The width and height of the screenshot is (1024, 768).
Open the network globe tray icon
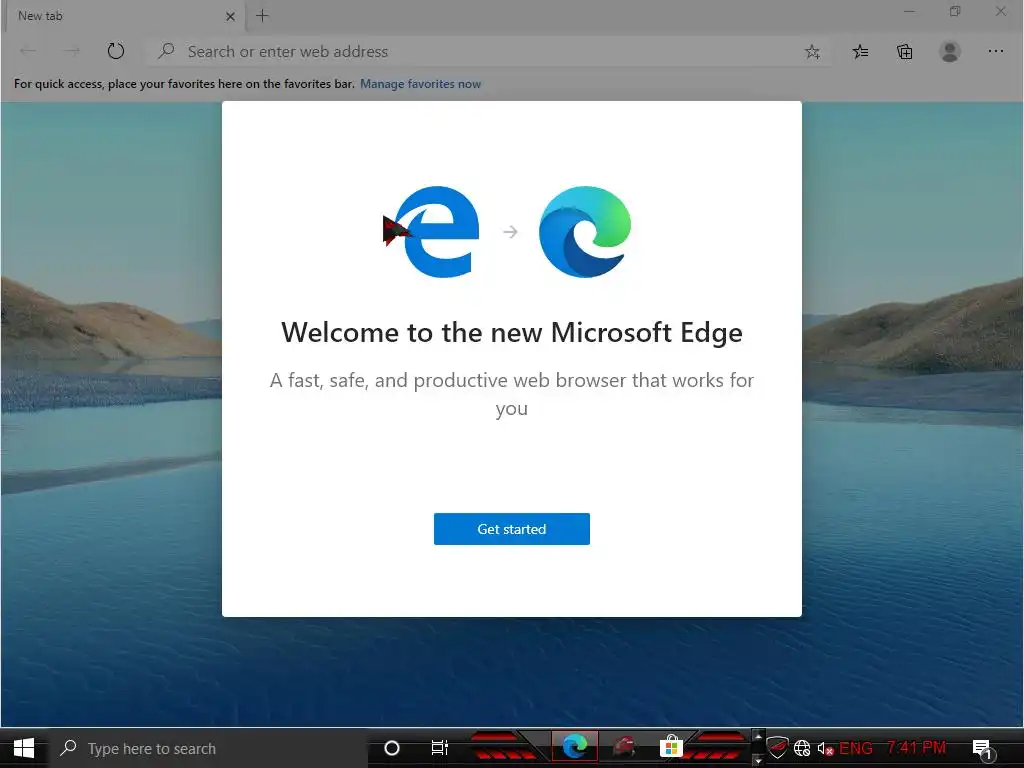(802, 748)
